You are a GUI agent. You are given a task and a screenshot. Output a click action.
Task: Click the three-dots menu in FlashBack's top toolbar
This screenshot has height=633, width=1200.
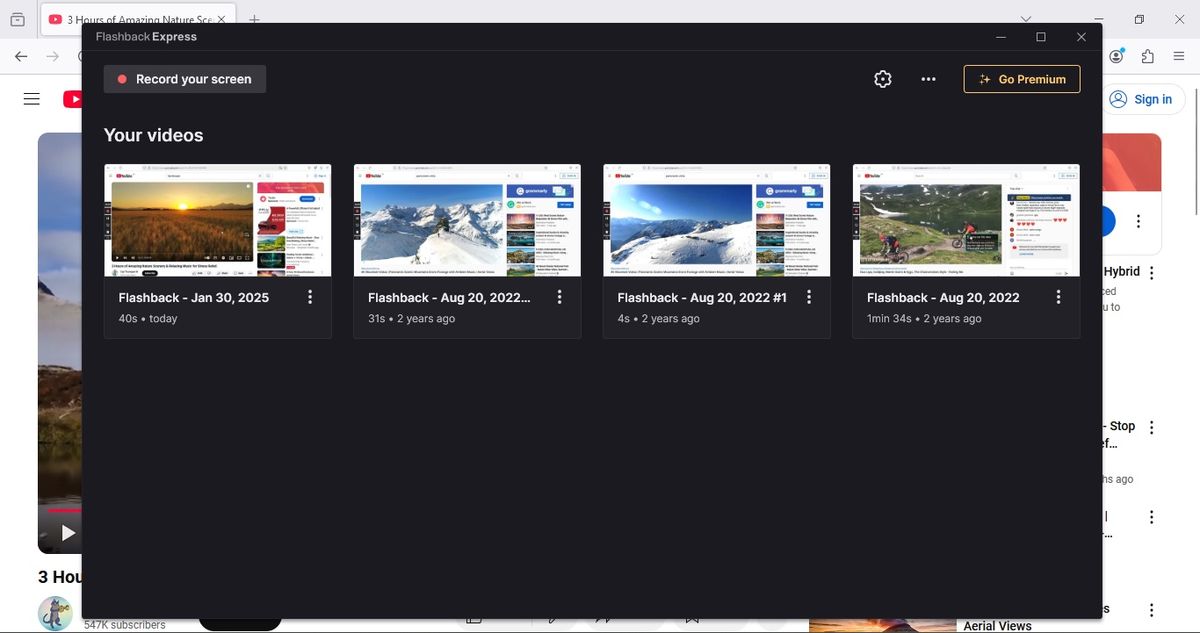tap(928, 78)
